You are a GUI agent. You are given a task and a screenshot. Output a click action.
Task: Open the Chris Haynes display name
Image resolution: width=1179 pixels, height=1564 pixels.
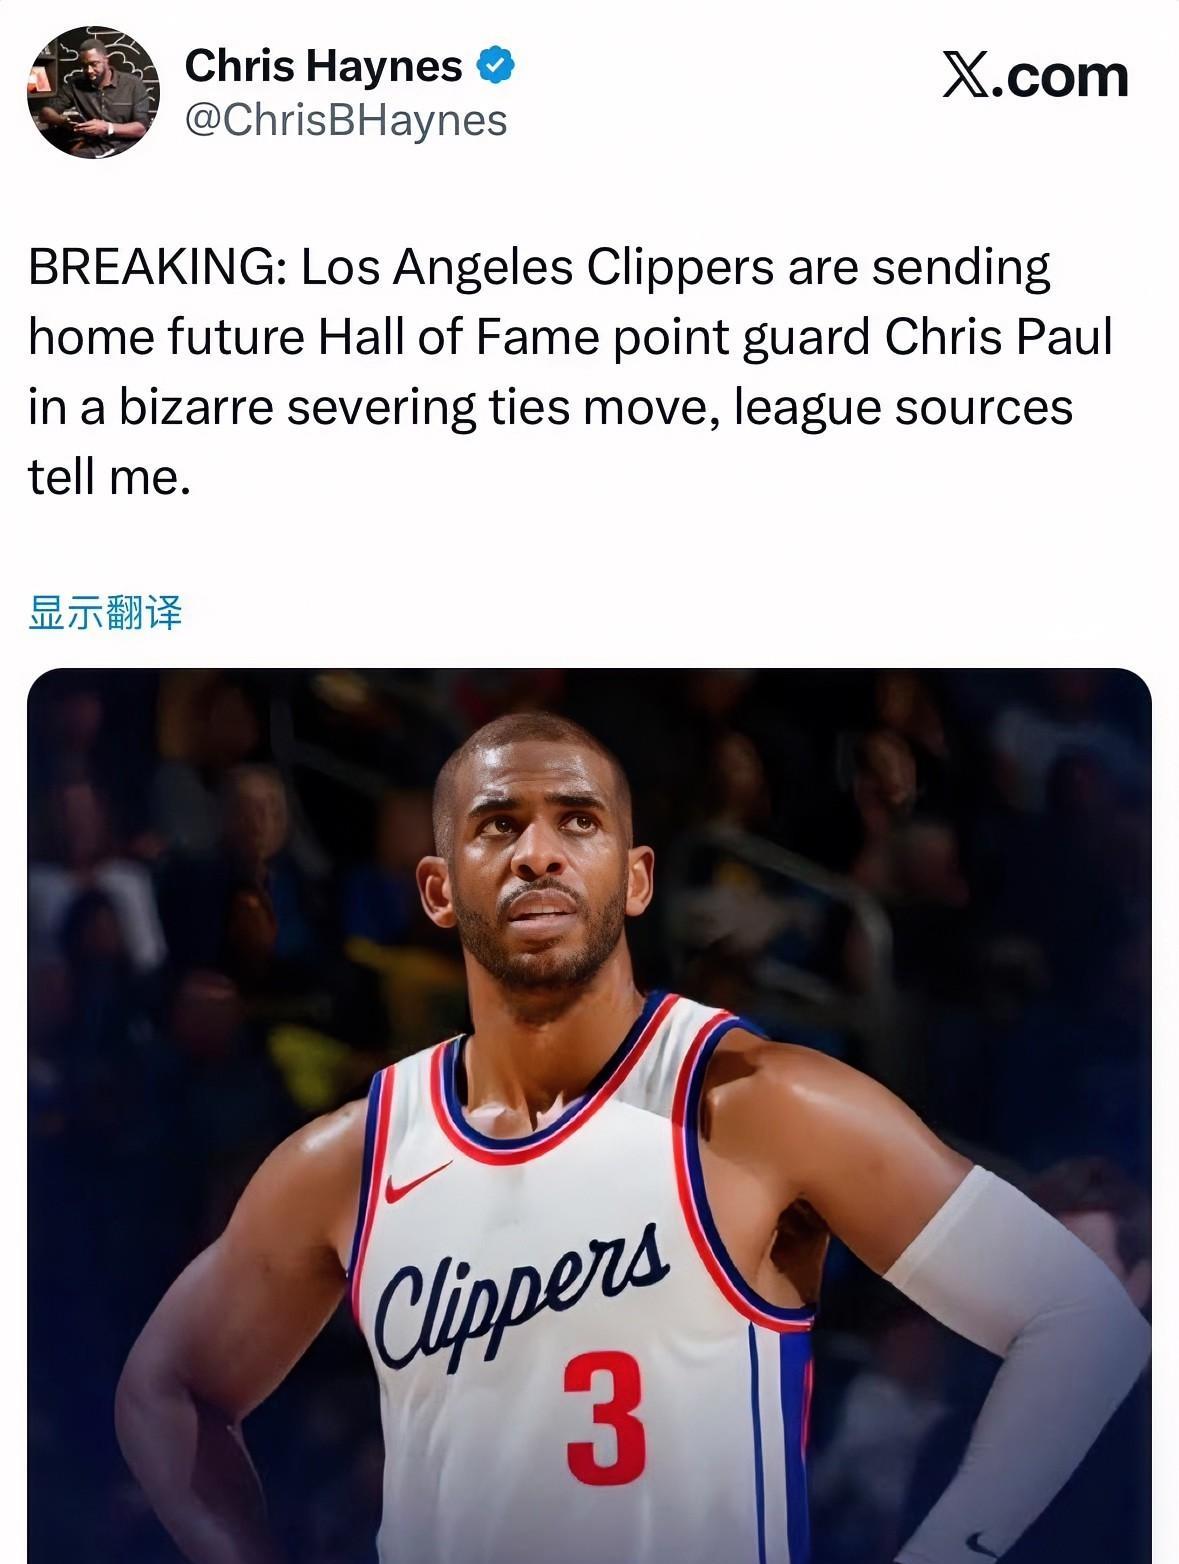click(x=323, y=66)
